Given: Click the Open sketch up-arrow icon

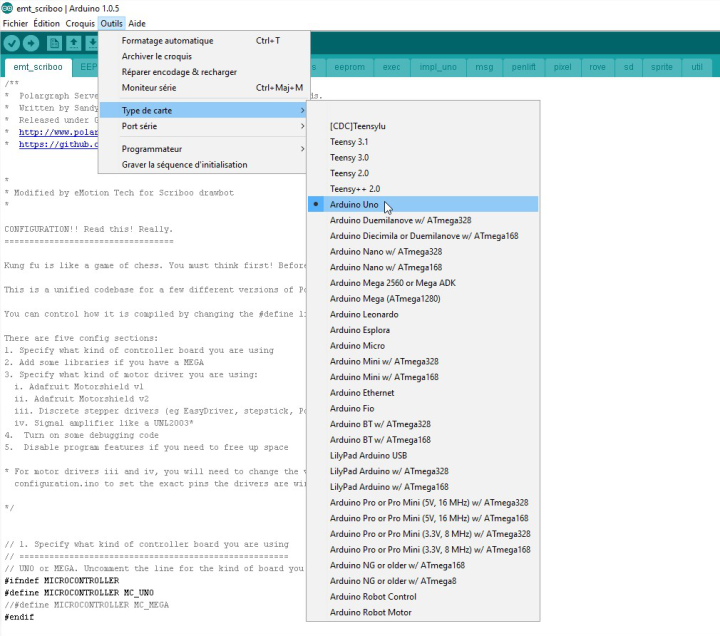Looking at the screenshot, I should click(73, 44).
